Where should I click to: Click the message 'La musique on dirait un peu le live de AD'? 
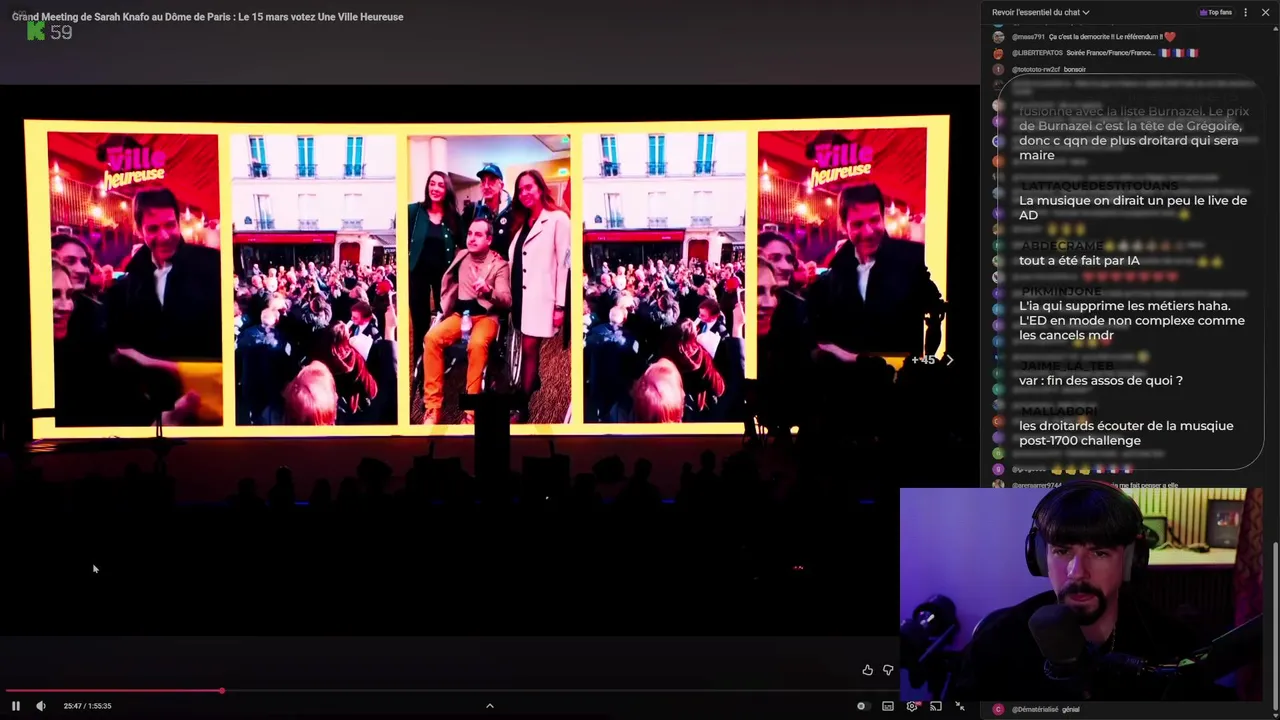tap(1133, 207)
